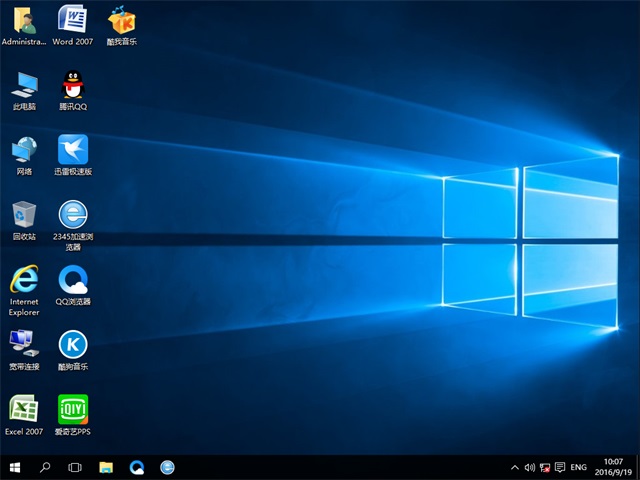Select the 迅雷极速版 desktop icon
The height and width of the screenshot is (480, 640).
coord(72,150)
